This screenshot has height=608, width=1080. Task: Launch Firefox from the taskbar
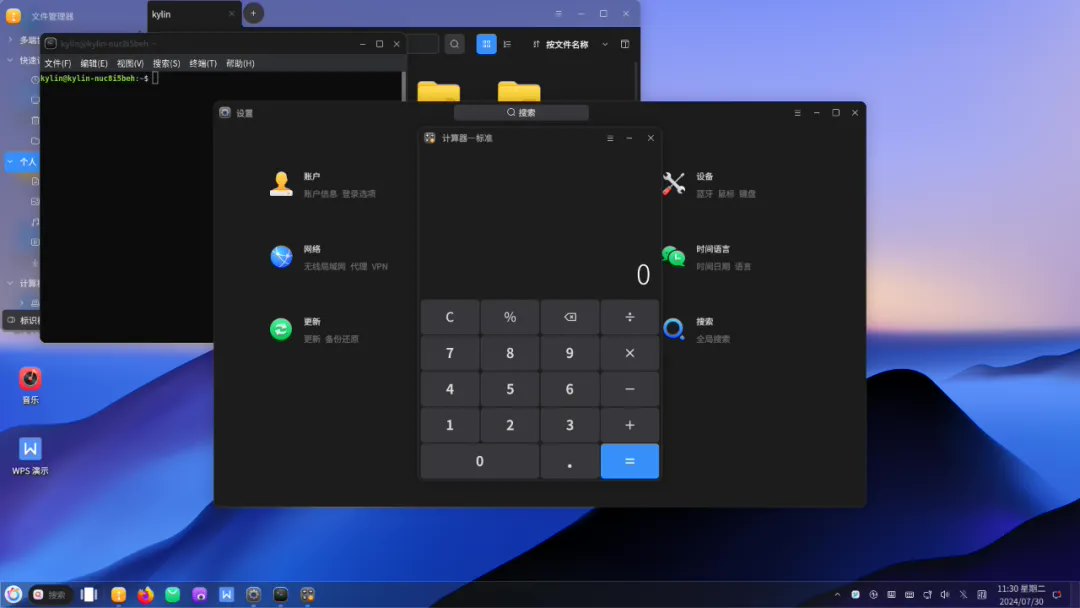pos(145,594)
